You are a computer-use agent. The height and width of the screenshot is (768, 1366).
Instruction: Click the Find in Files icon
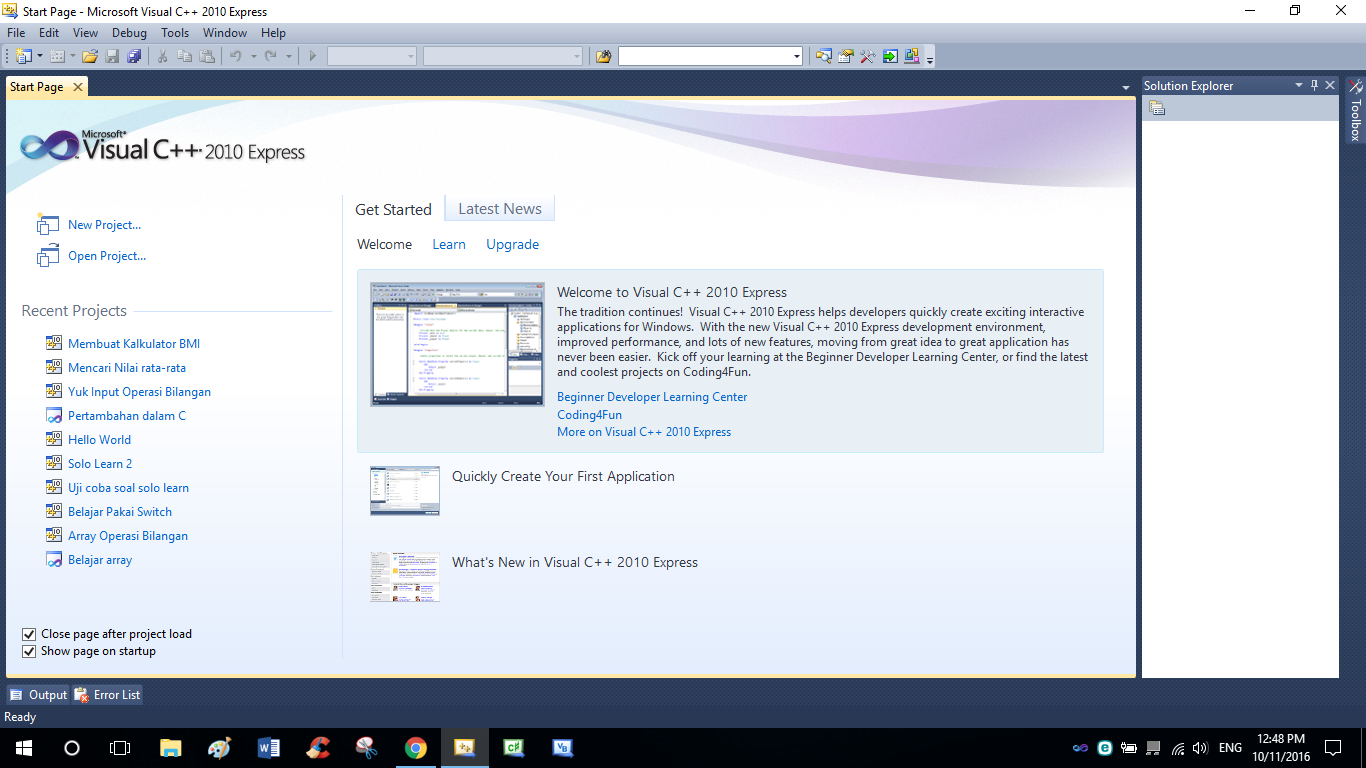pos(603,56)
